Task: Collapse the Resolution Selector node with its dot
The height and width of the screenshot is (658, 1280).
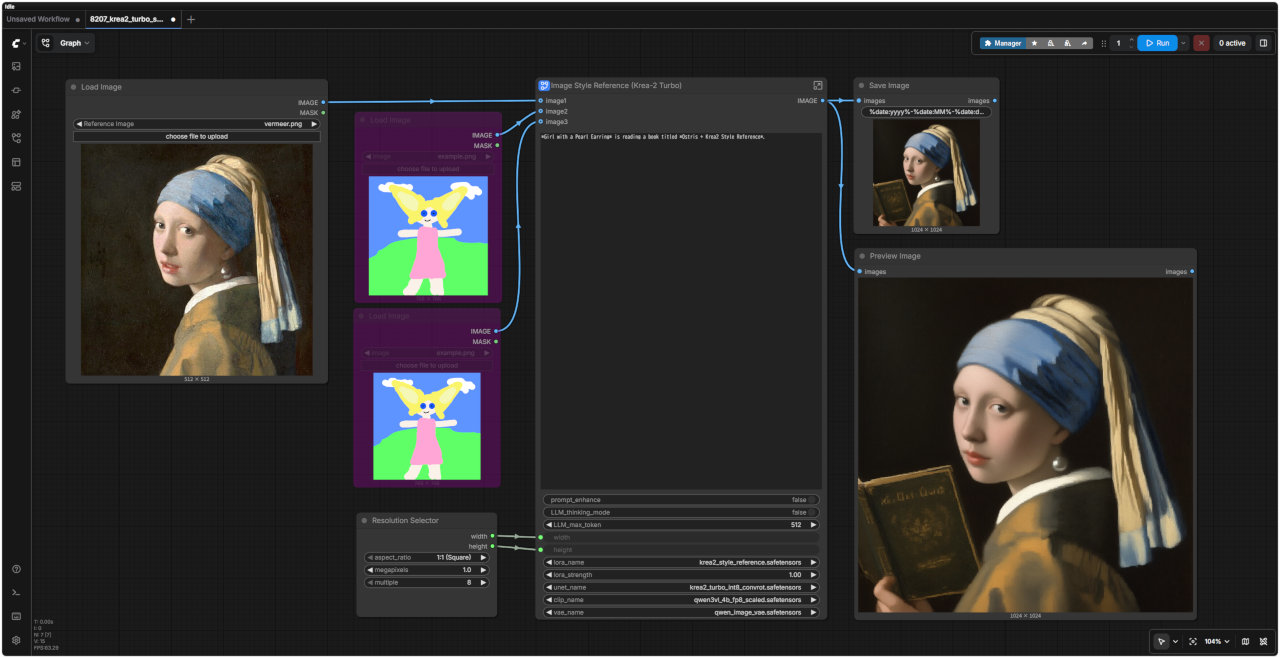Action: pos(365,521)
